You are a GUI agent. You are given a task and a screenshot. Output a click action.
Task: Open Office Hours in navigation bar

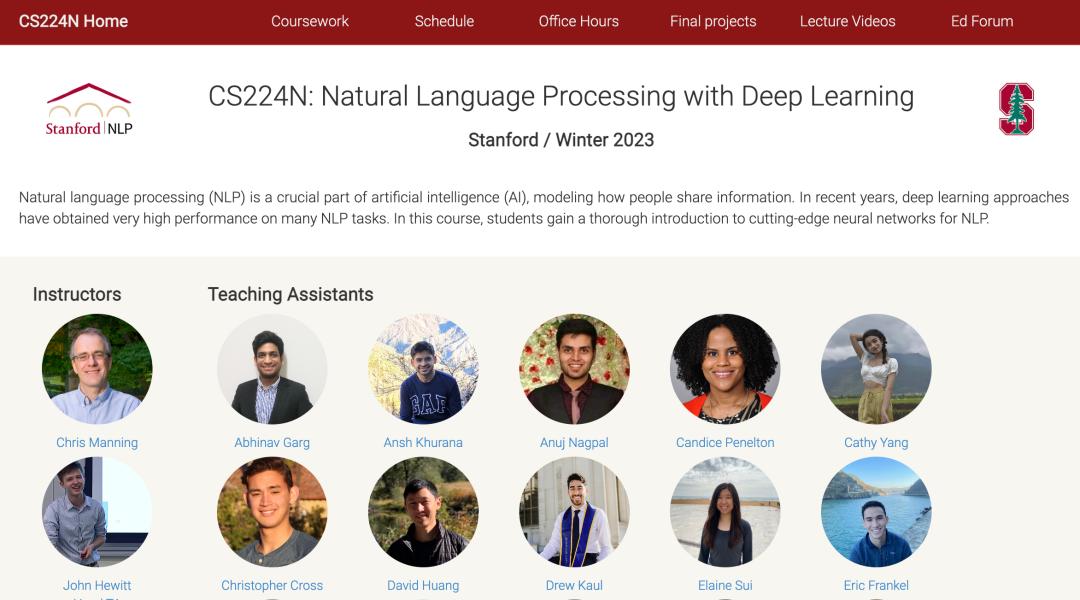579,21
